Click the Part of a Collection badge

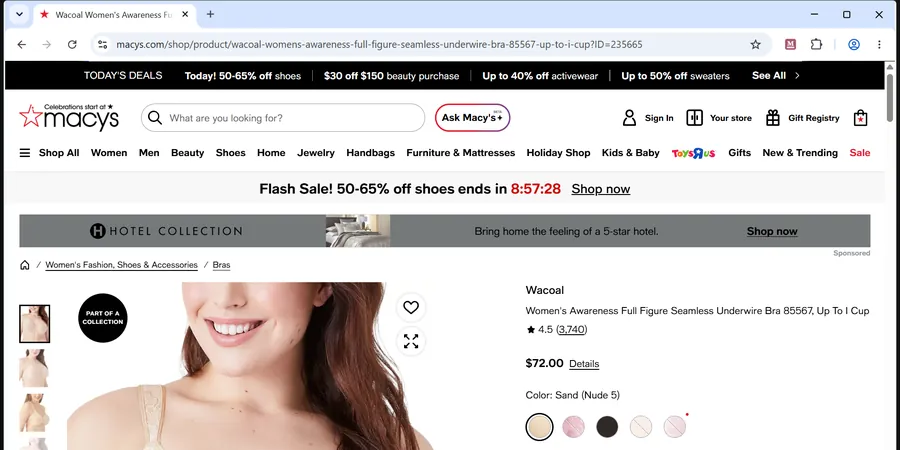pyautogui.click(x=103, y=318)
